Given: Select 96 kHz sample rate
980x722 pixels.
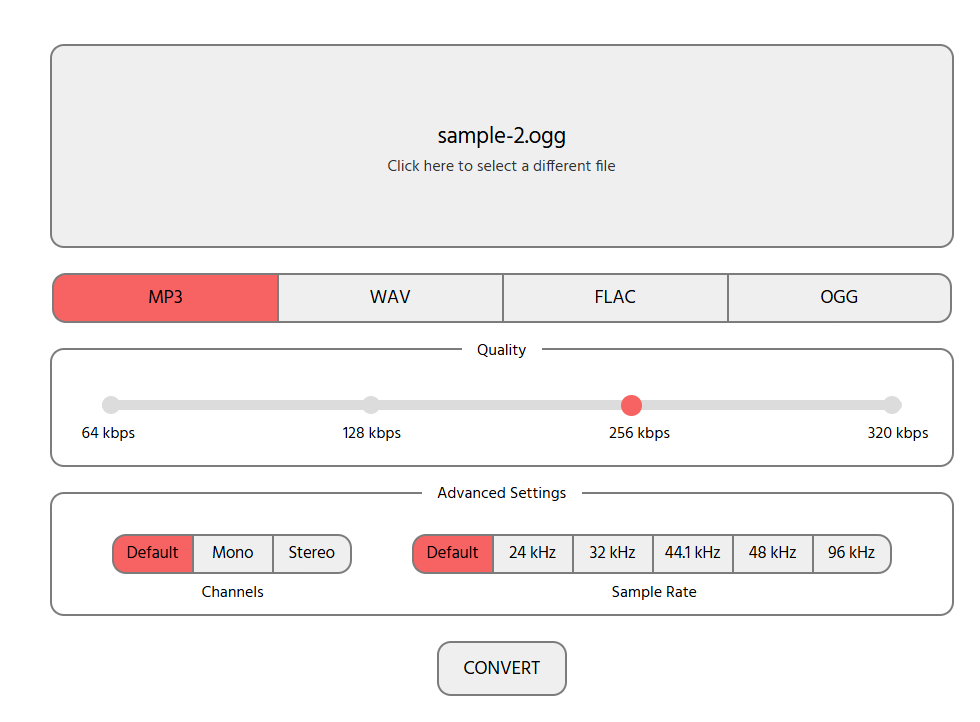Looking at the screenshot, I should pos(851,553).
